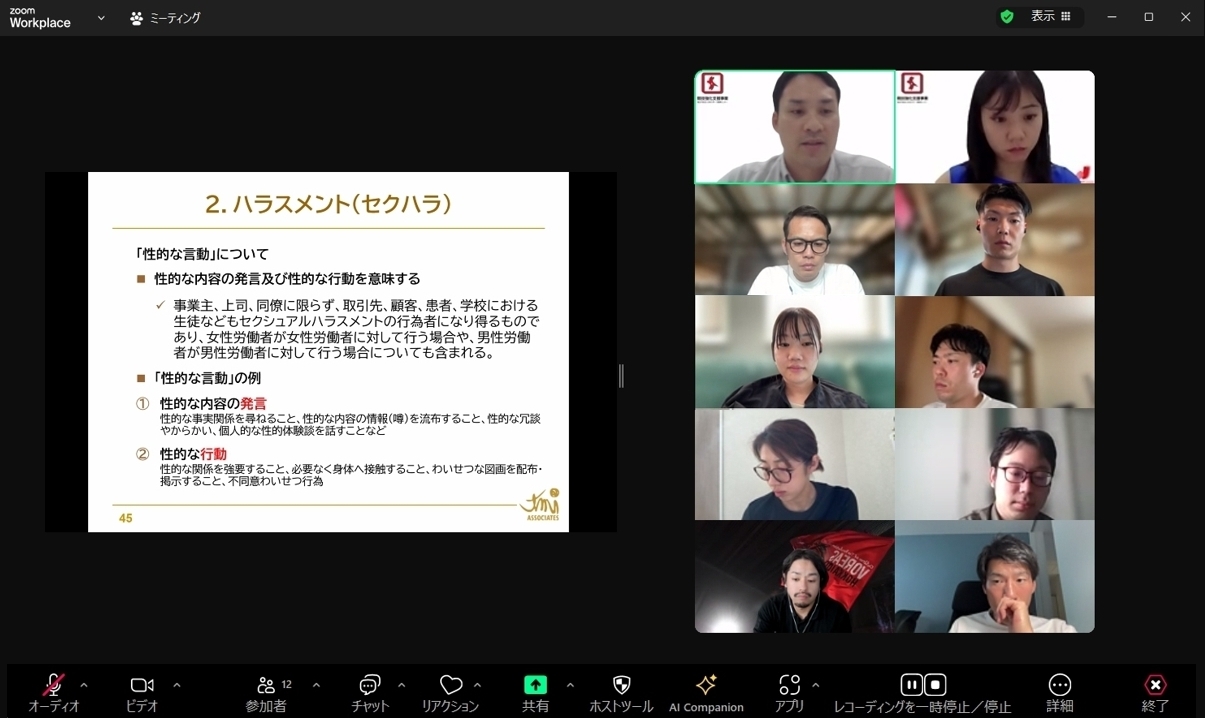Expand chat options chevron beside チャット
This screenshot has width=1205, height=718.
tap(401, 685)
